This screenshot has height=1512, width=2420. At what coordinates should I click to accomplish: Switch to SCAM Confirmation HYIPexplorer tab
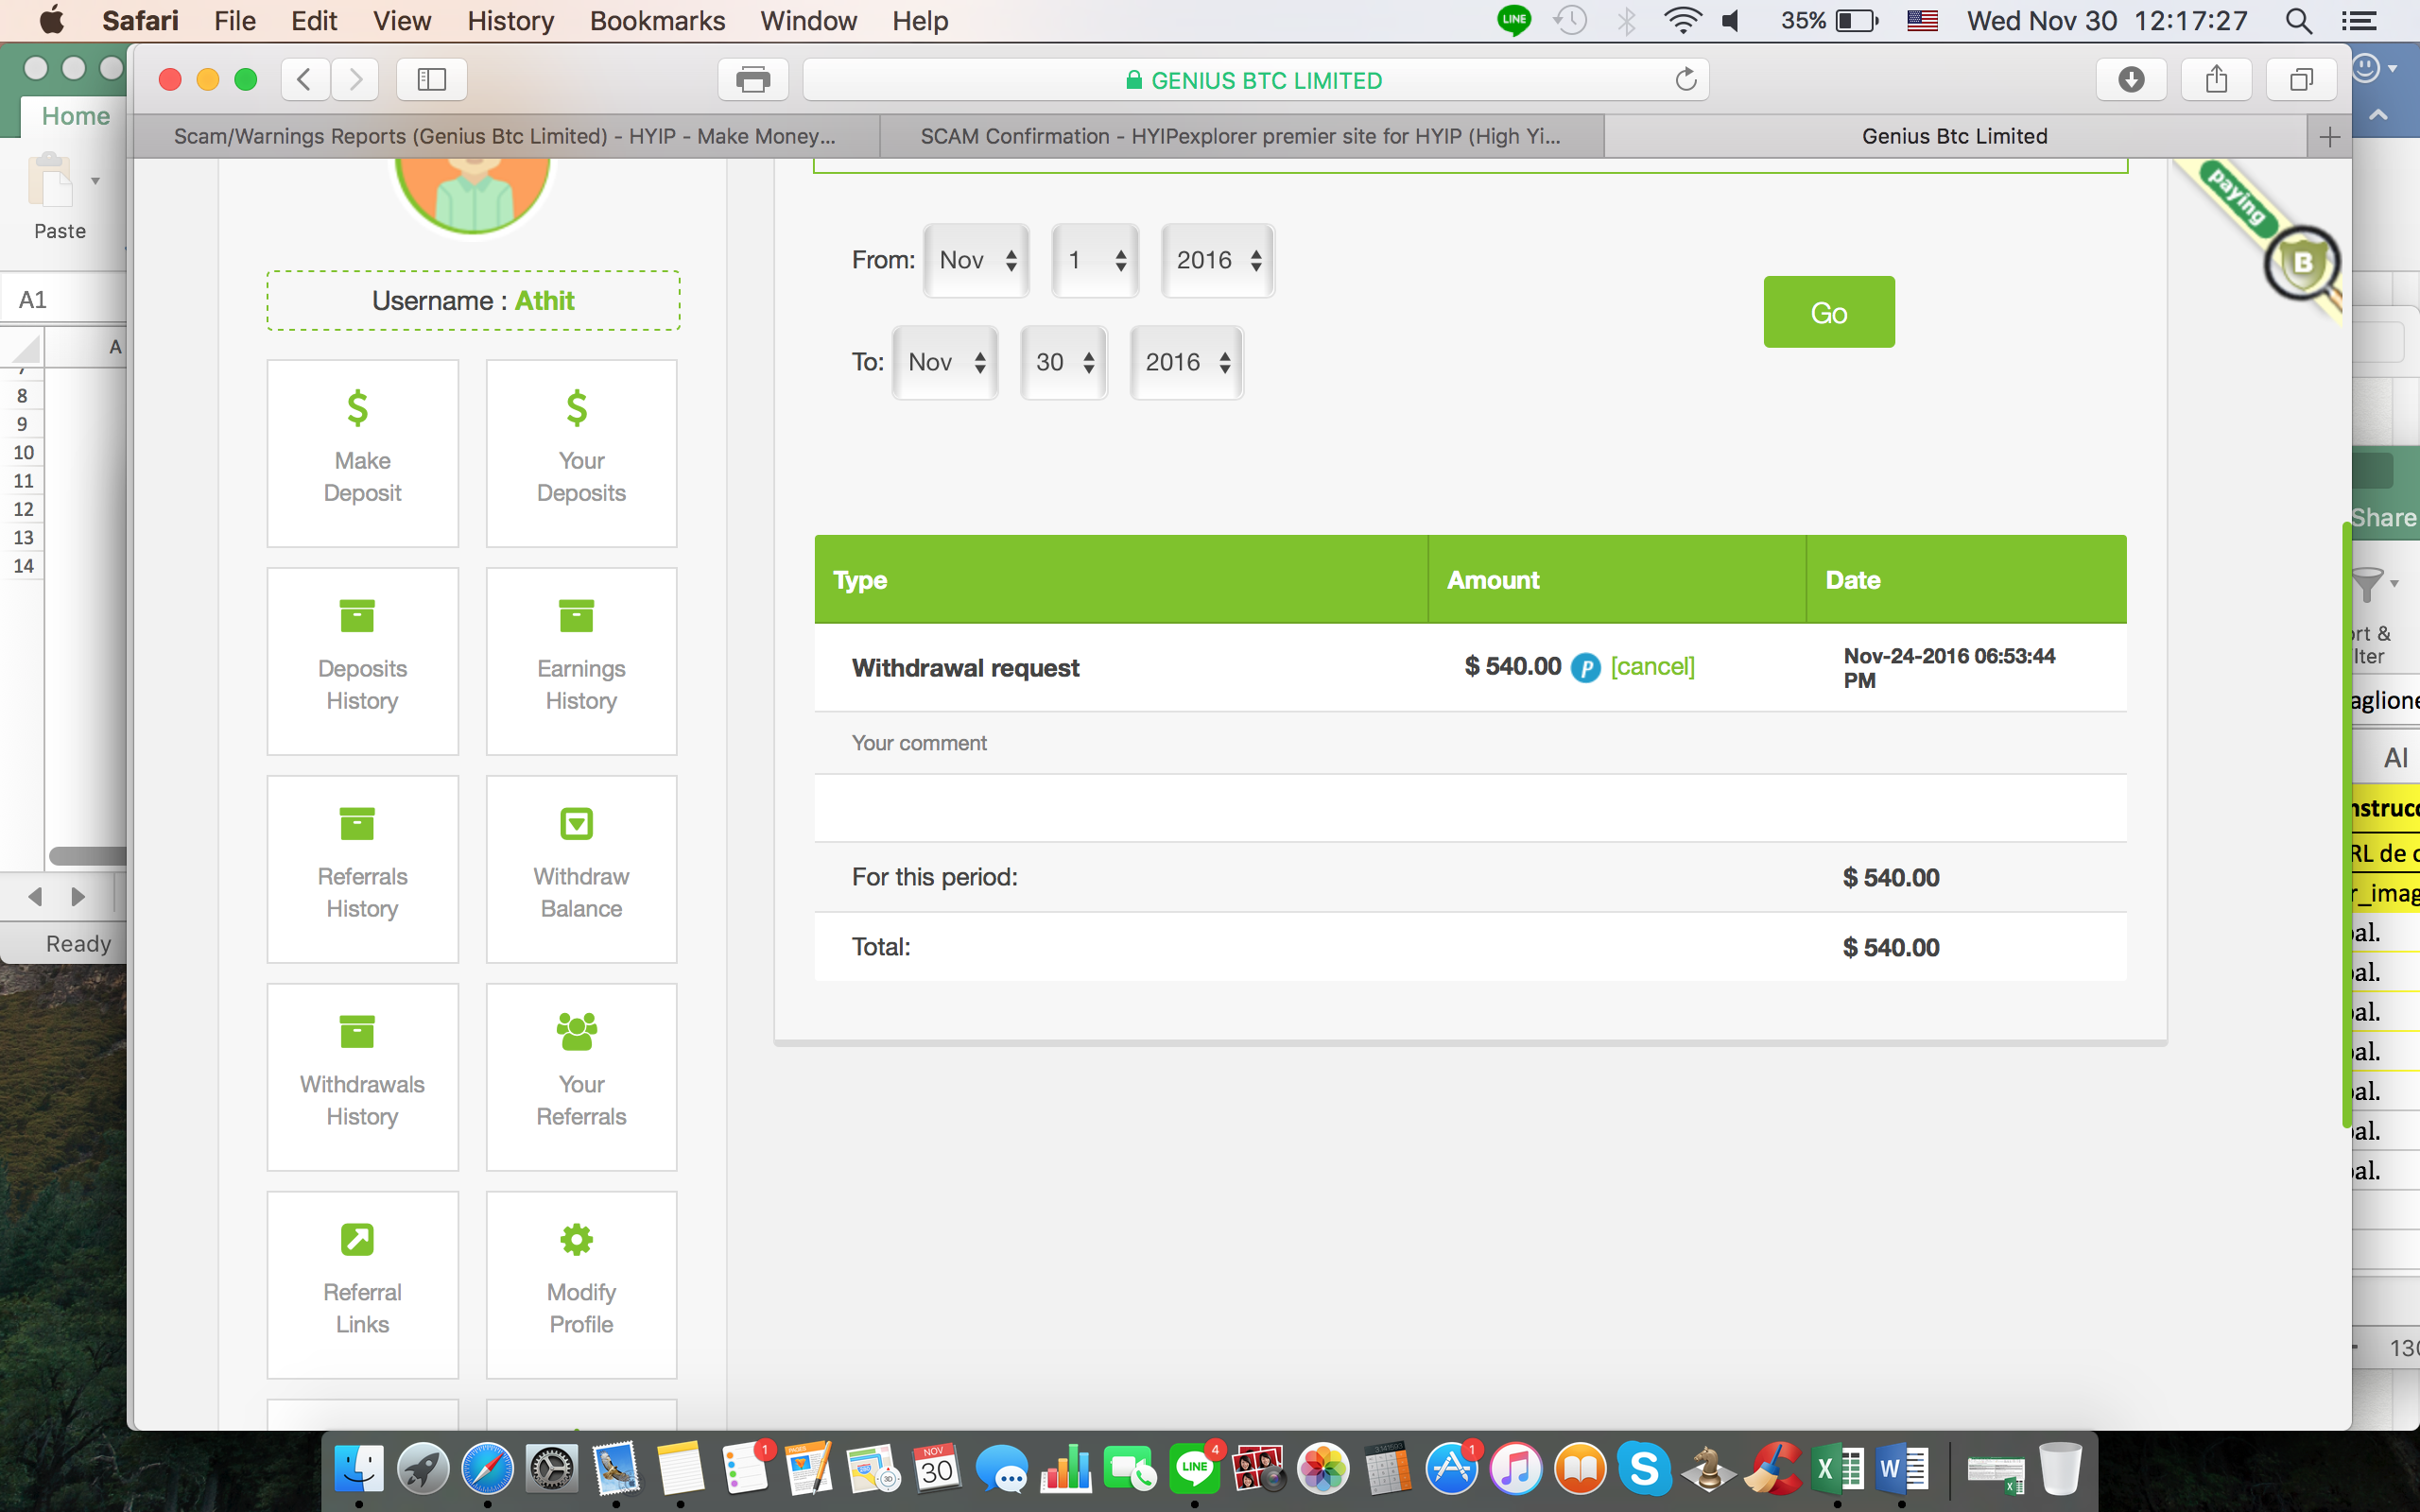1240,136
